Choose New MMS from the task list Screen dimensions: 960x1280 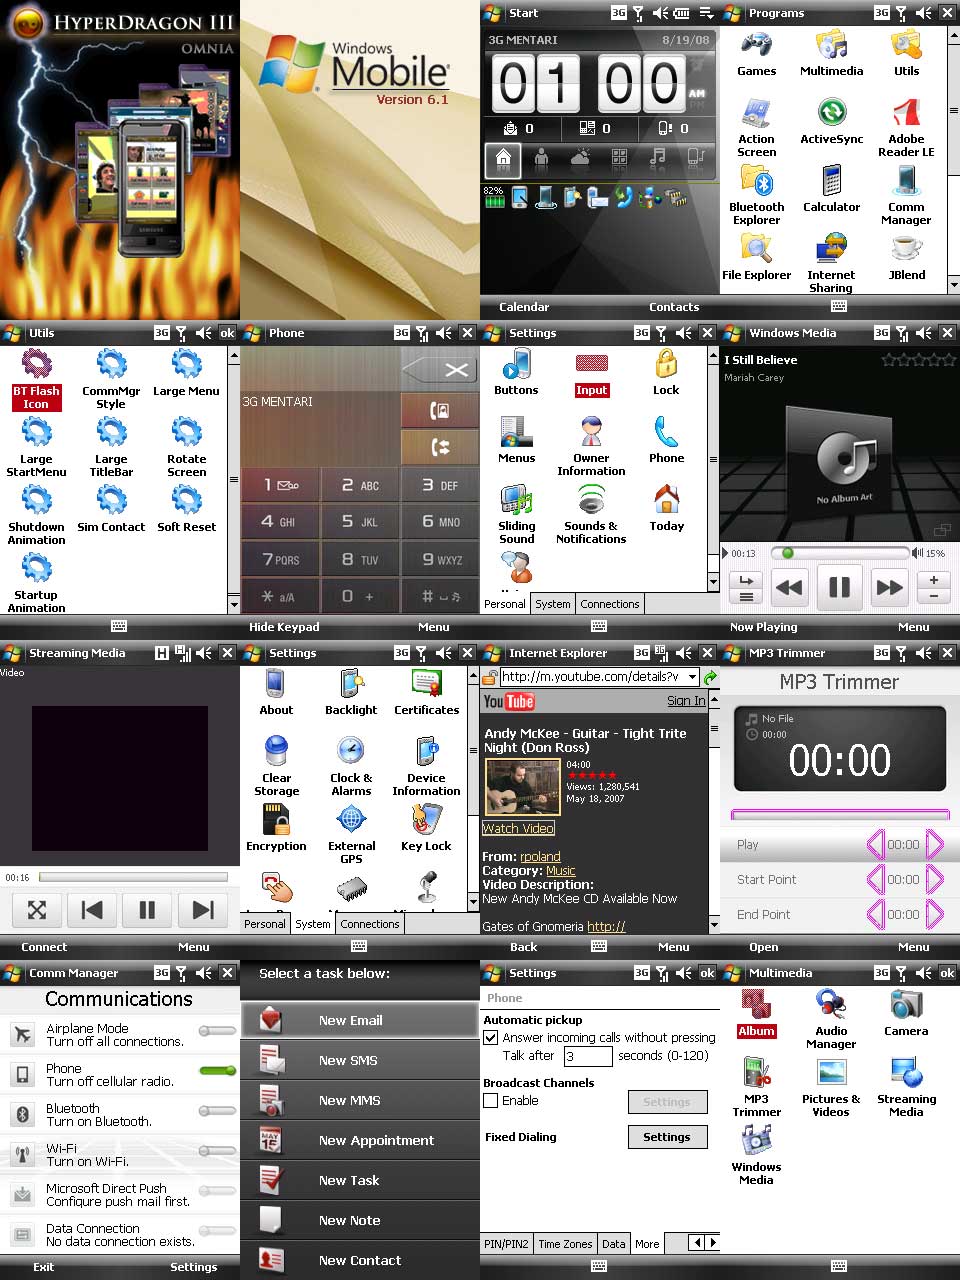click(x=360, y=1100)
